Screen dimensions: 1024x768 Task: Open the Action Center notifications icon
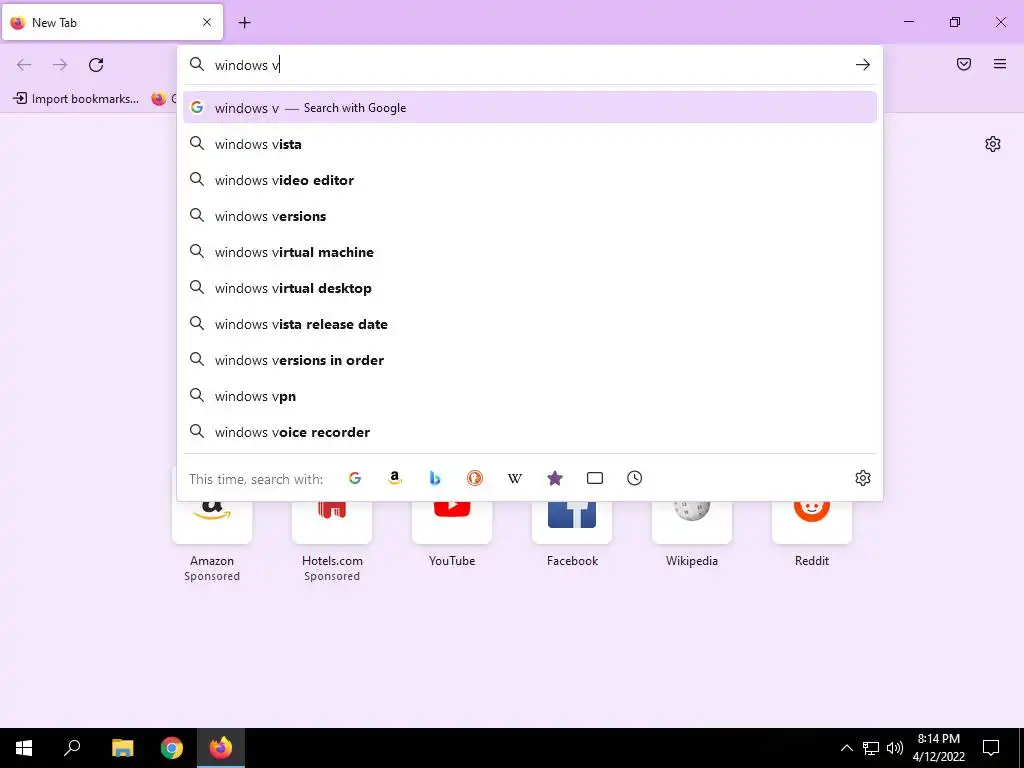pos(991,748)
